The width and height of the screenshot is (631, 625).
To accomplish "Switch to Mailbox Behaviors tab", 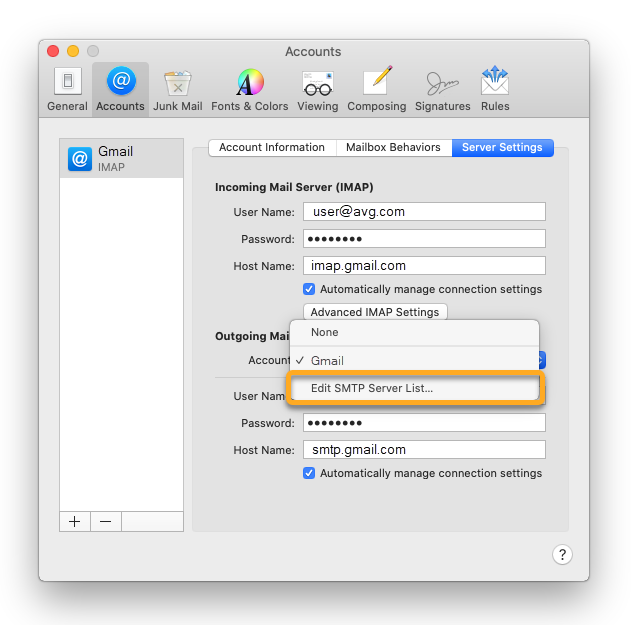I will [394, 147].
